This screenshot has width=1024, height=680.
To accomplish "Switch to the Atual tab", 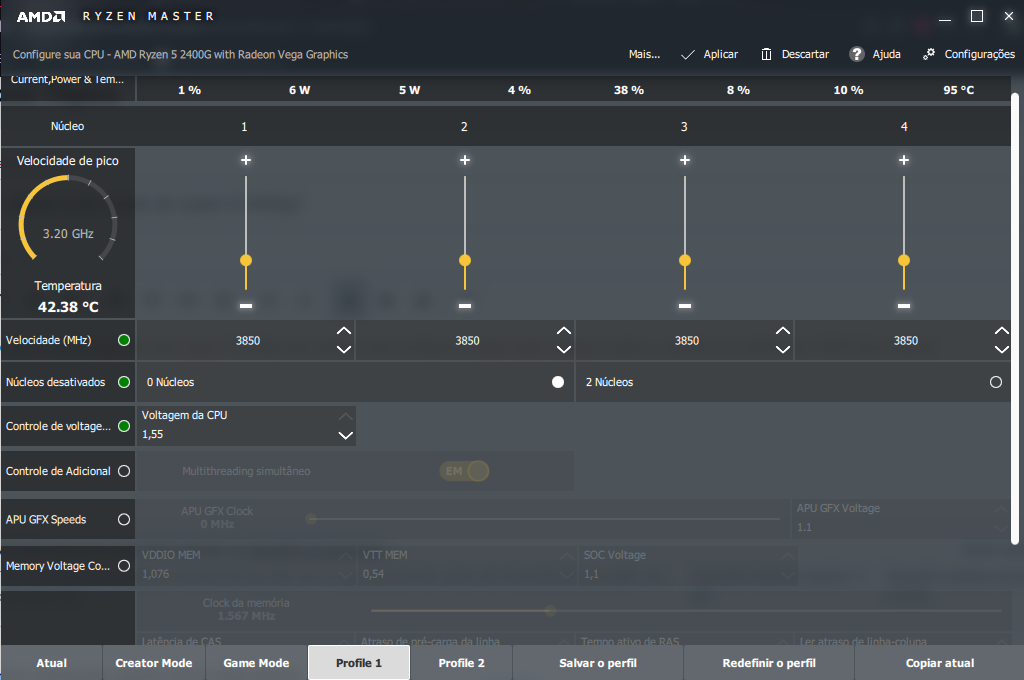I will click(52, 663).
